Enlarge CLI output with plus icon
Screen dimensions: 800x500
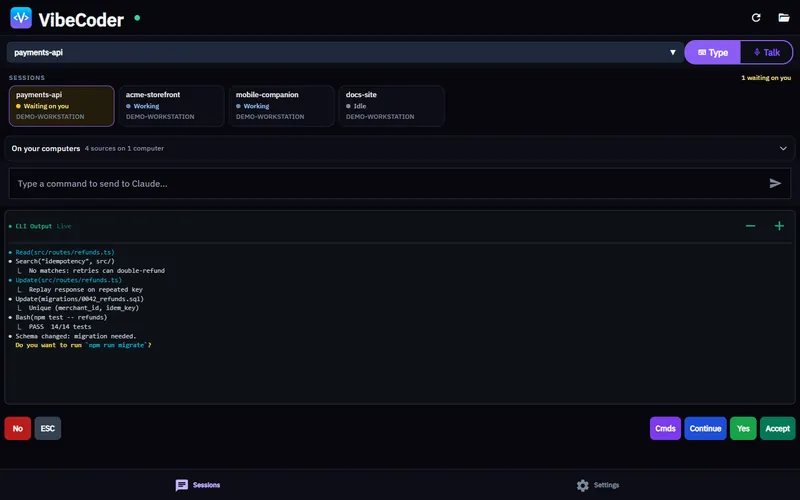779,226
